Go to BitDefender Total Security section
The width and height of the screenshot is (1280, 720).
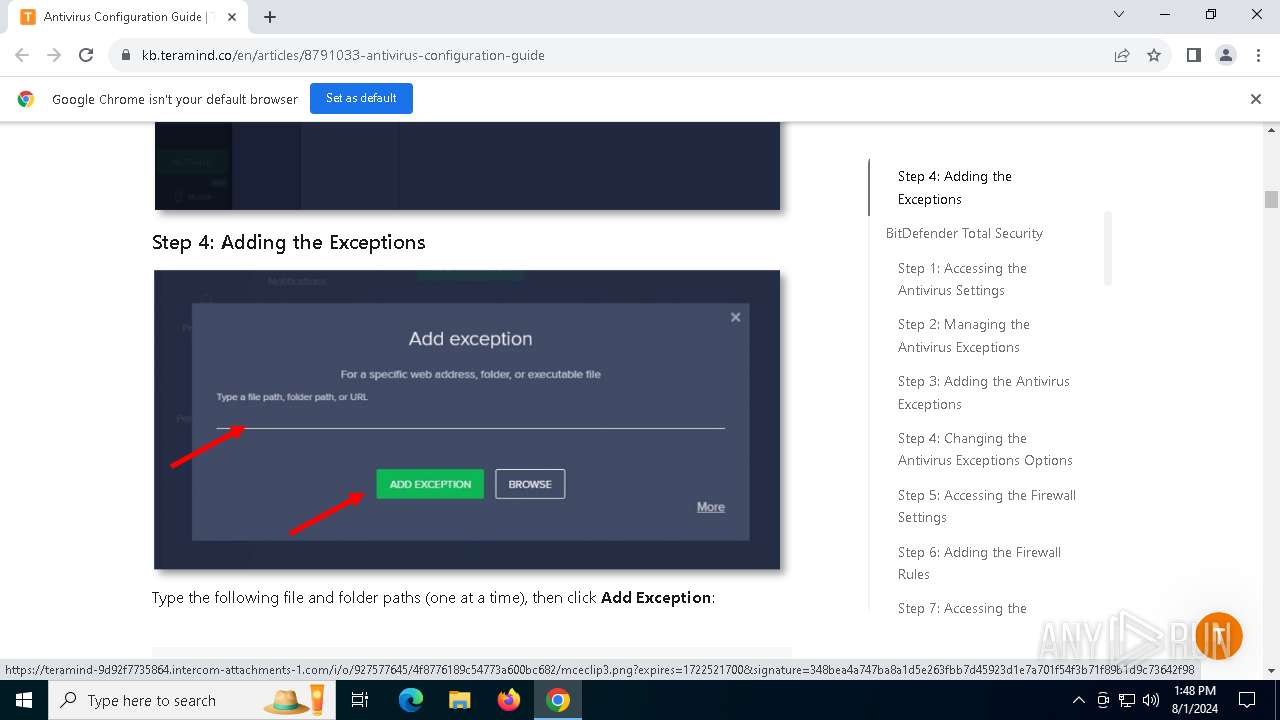point(964,233)
